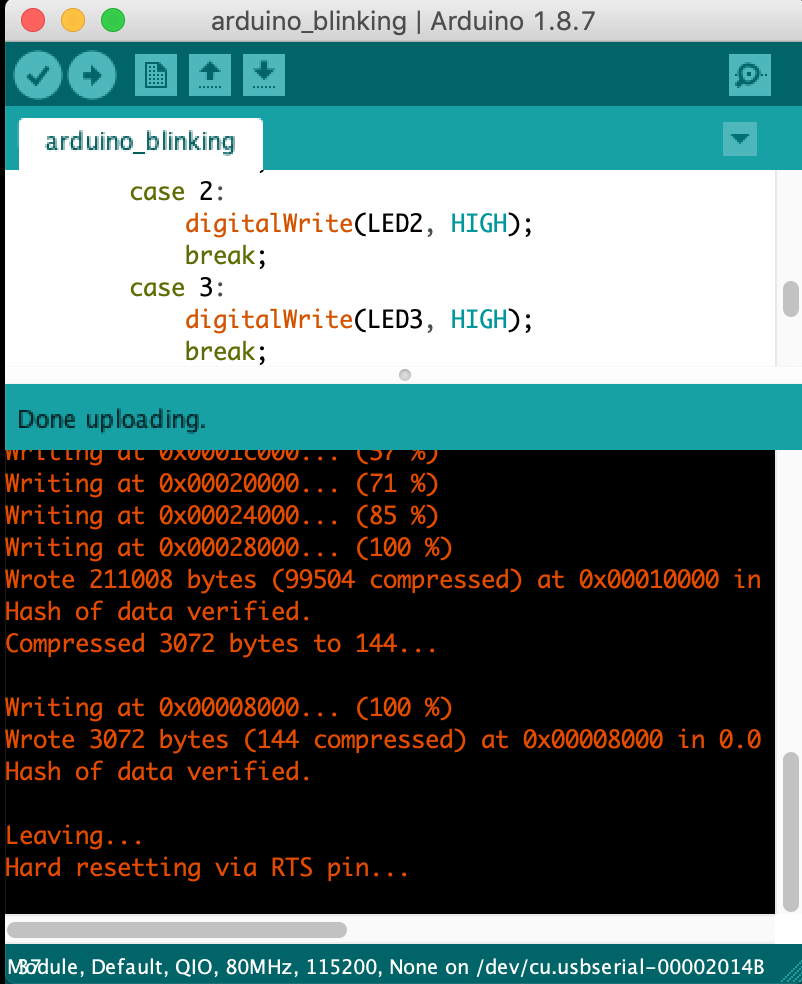Click the "Writing at 0x00020000... (71 %)" line
Image resolution: width=802 pixels, height=984 pixels.
(x=222, y=484)
